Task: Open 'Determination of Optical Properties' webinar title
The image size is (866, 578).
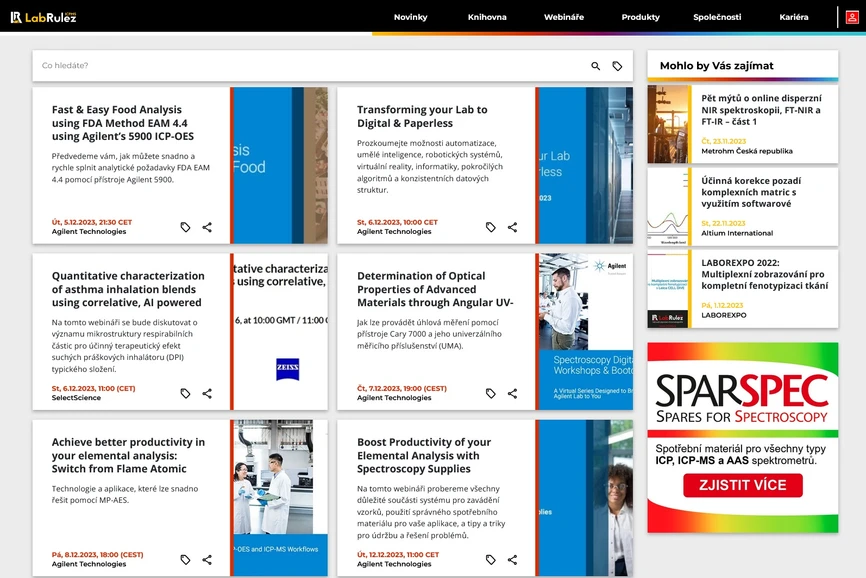Action: coord(435,289)
